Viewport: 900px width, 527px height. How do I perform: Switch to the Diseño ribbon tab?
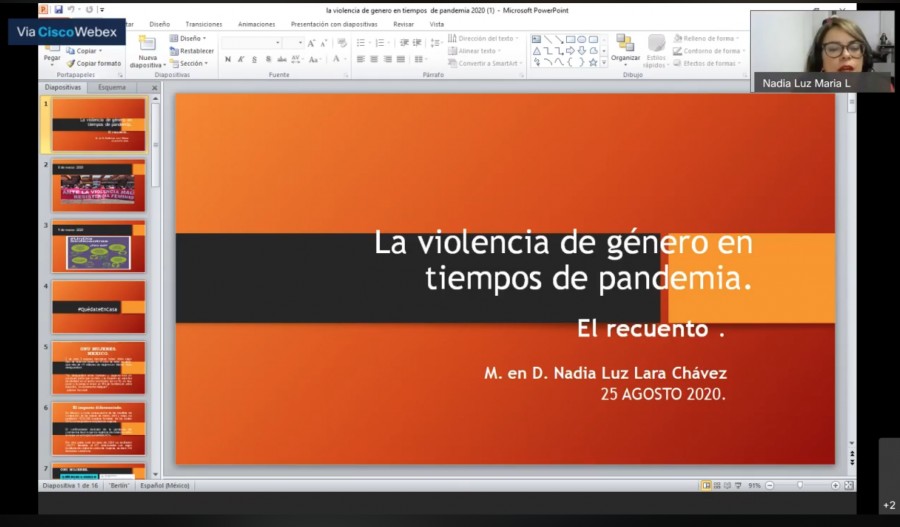click(160, 24)
